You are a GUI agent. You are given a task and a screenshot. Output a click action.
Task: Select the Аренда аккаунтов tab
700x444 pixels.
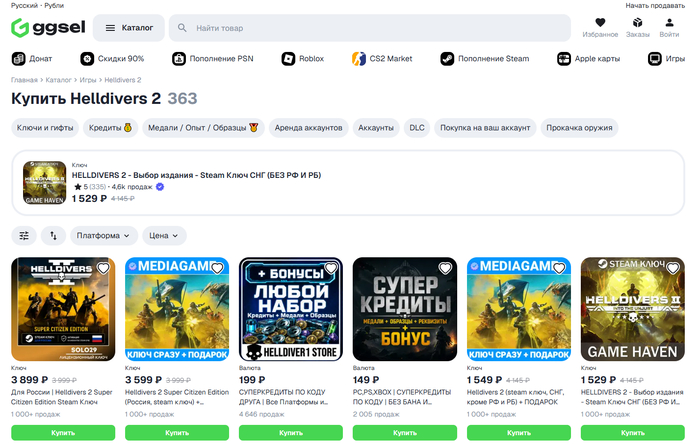coord(308,128)
